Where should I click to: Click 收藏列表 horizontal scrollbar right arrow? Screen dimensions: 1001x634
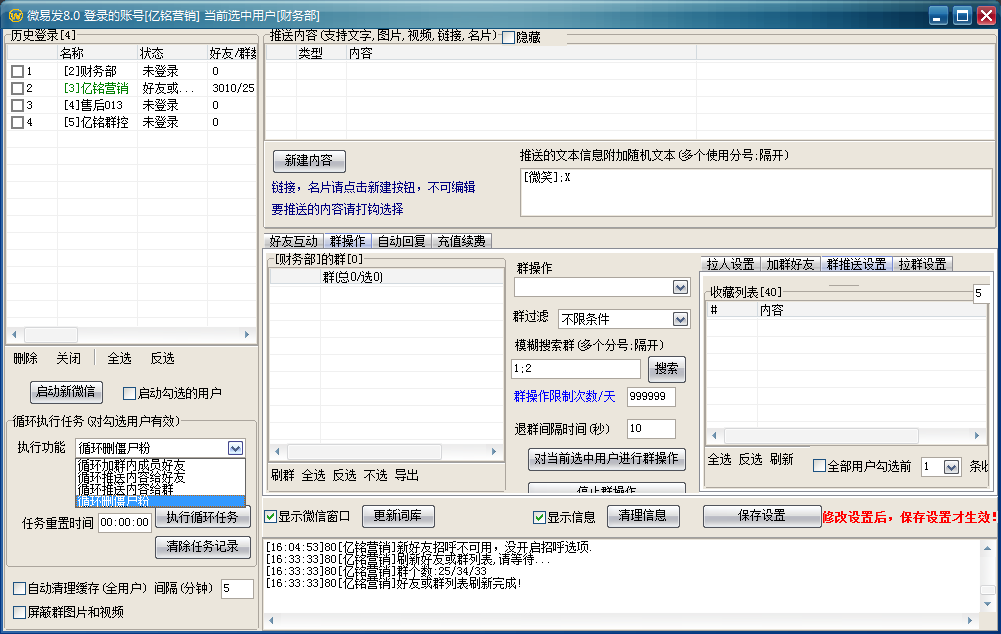(977, 436)
